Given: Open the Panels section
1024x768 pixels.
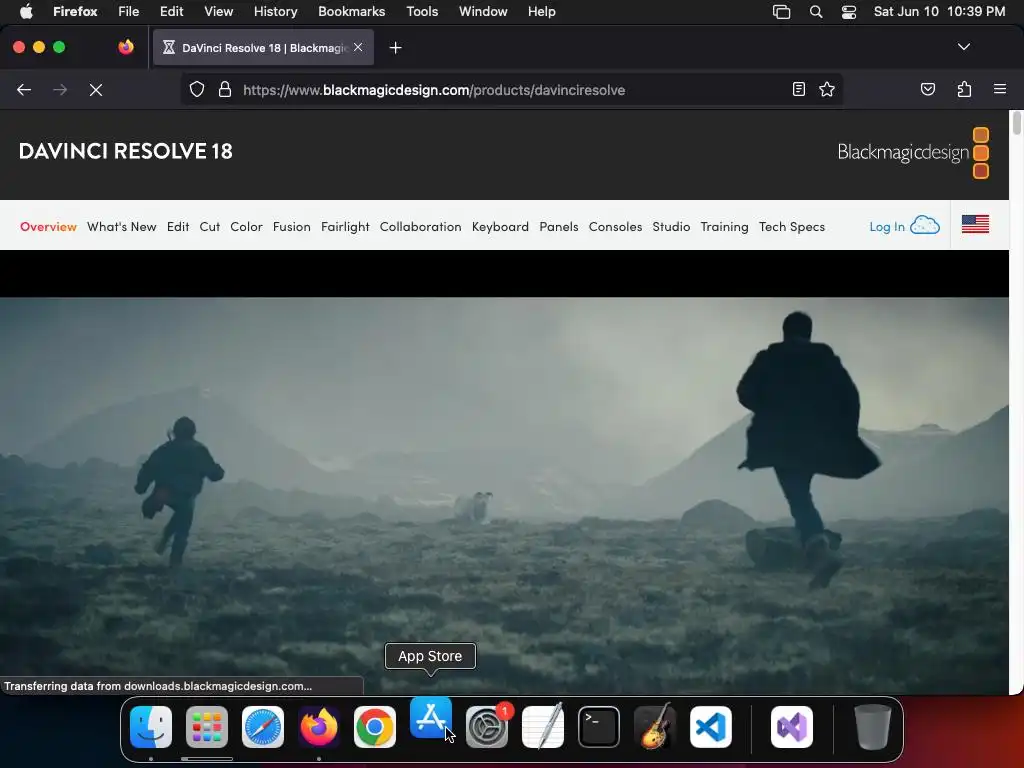Looking at the screenshot, I should [x=558, y=227].
